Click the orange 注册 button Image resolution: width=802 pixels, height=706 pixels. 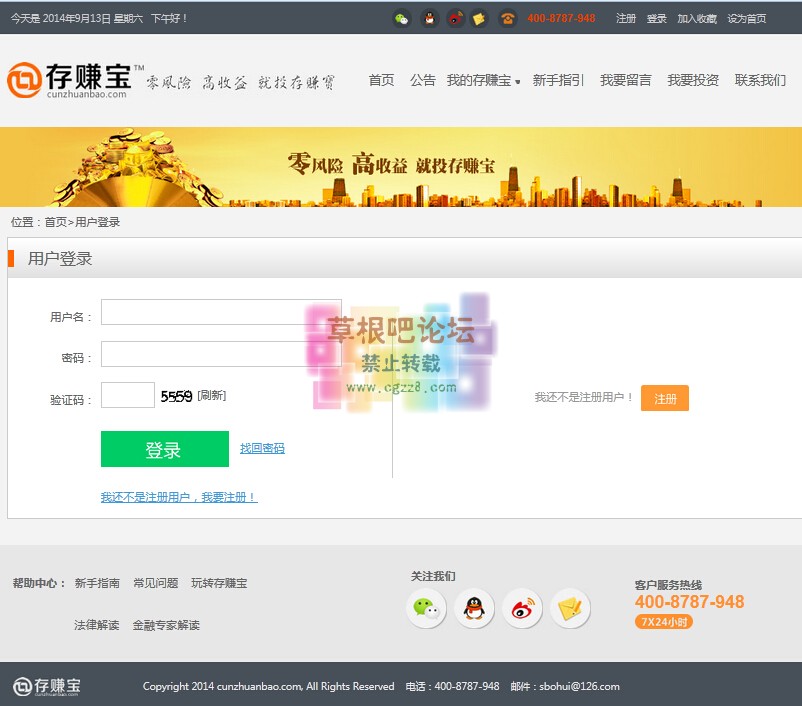click(665, 398)
